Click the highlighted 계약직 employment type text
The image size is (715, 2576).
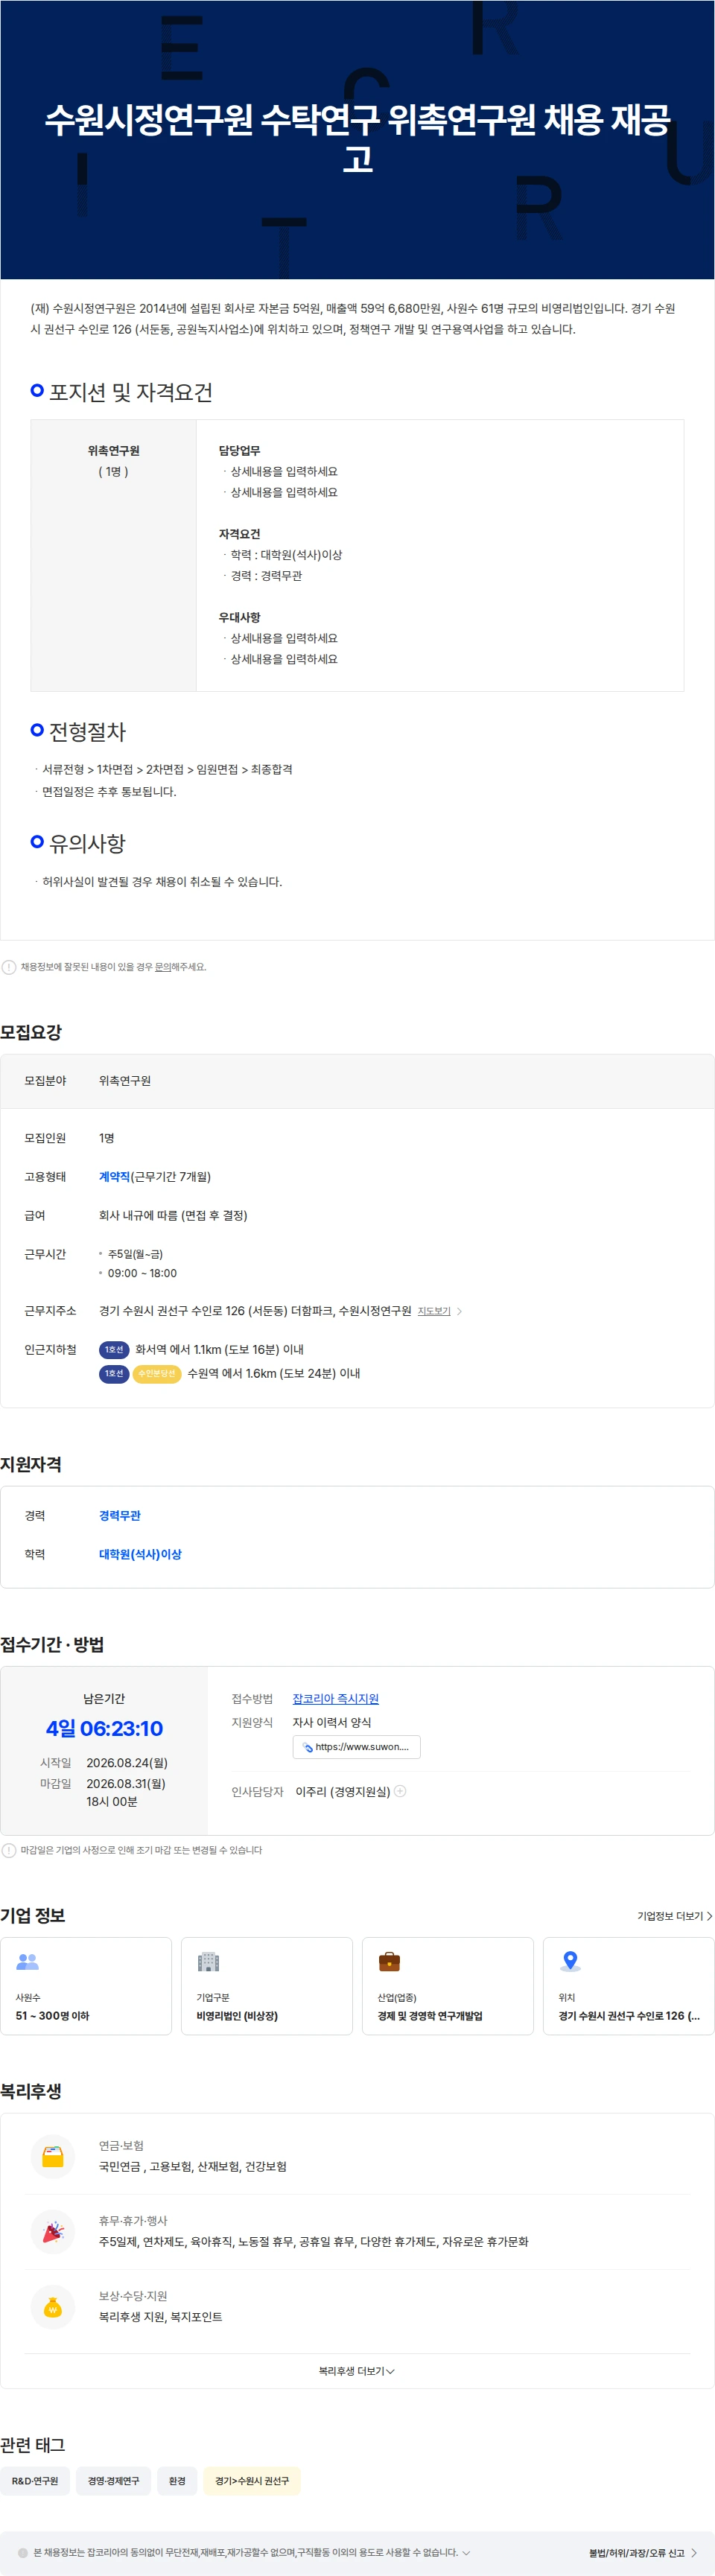click(x=115, y=1177)
